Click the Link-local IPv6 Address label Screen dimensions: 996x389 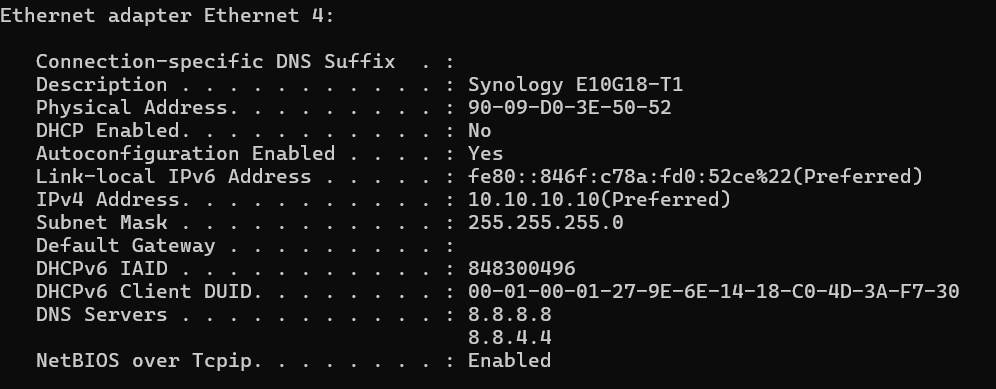[173, 176]
